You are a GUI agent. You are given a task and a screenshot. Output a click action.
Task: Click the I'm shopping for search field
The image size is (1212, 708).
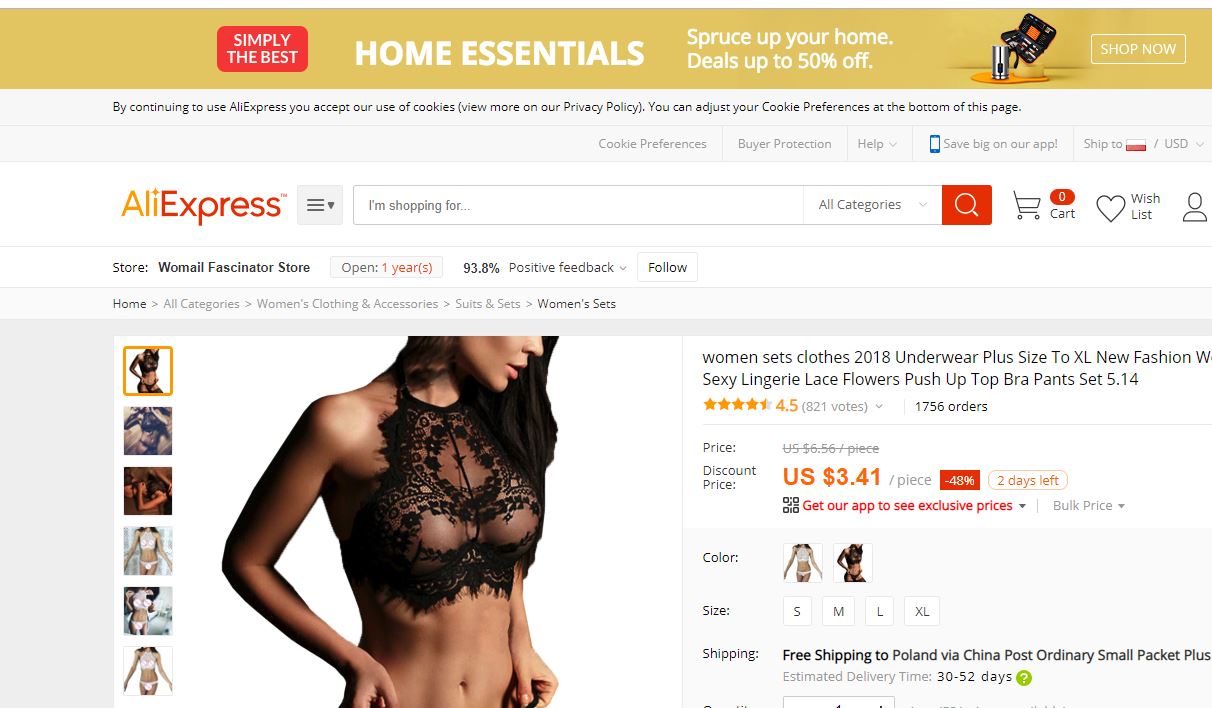[578, 205]
